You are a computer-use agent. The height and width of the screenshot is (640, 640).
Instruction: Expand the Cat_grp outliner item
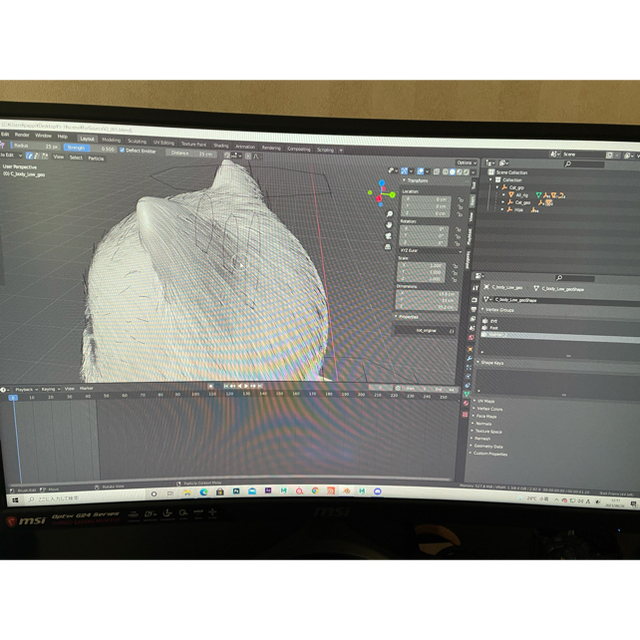(498, 187)
